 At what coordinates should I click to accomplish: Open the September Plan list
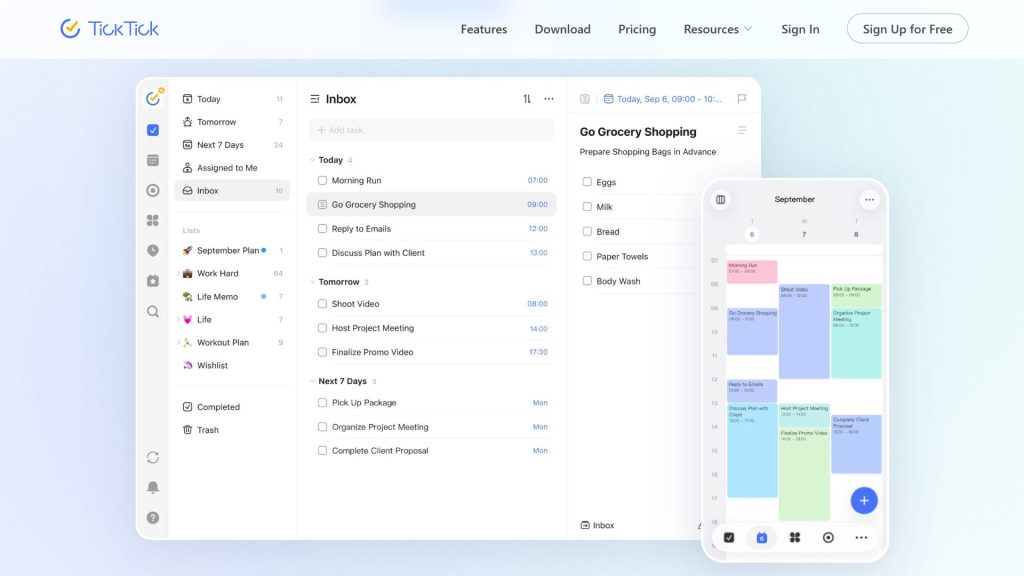click(x=232, y=251)
